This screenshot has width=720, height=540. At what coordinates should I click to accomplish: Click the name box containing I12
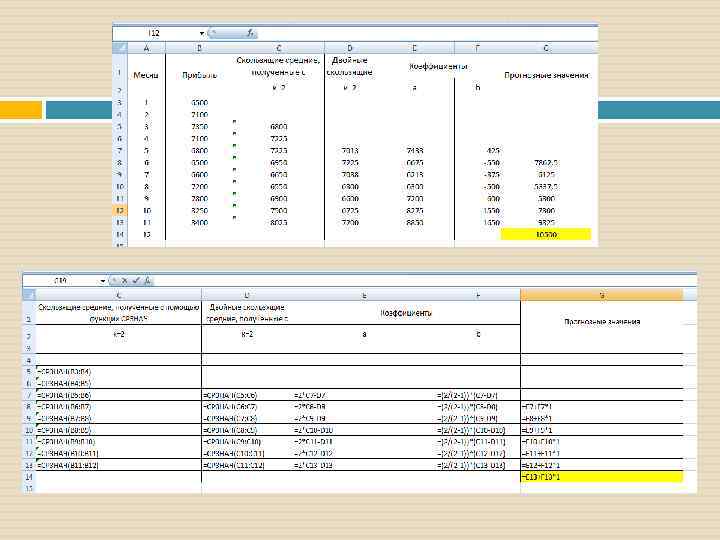point(155,33)
